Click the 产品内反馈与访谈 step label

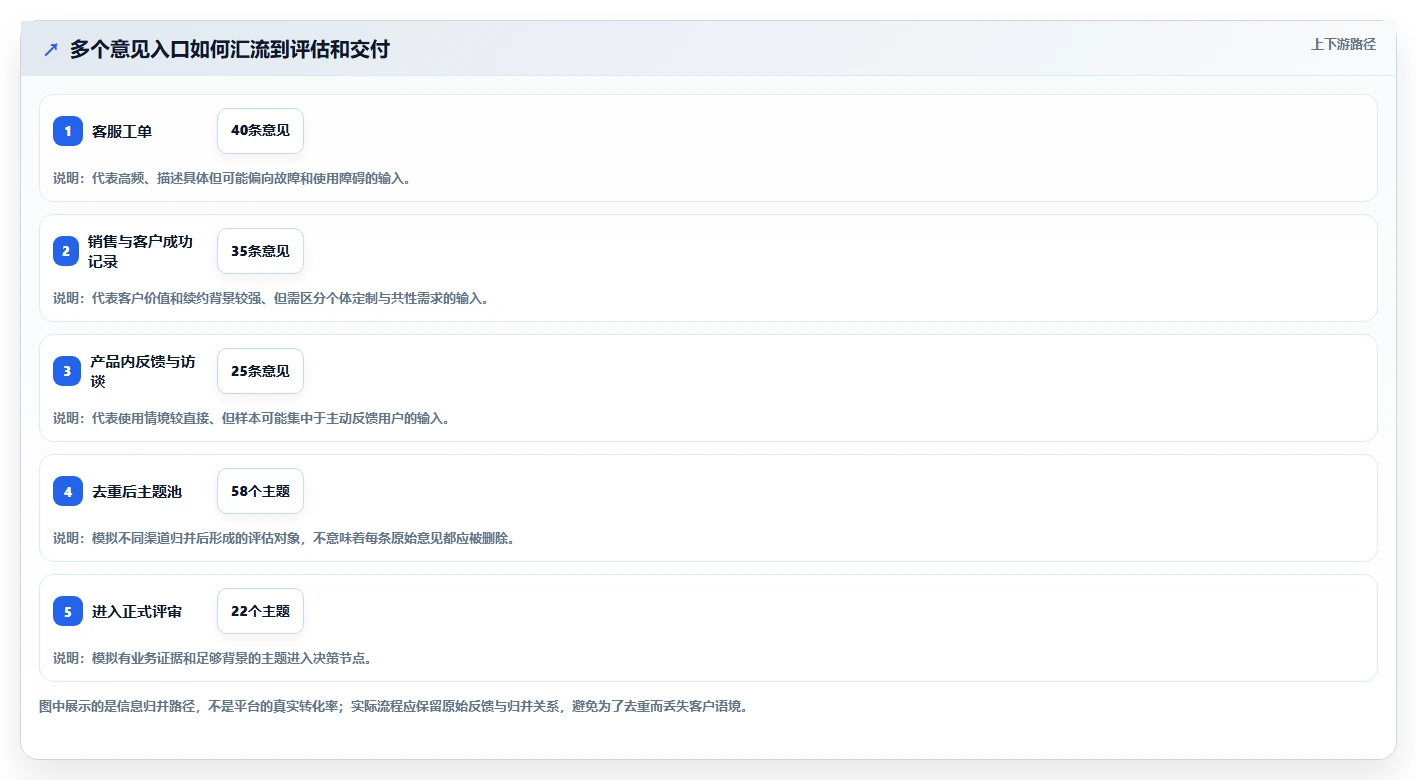(142, 371)
